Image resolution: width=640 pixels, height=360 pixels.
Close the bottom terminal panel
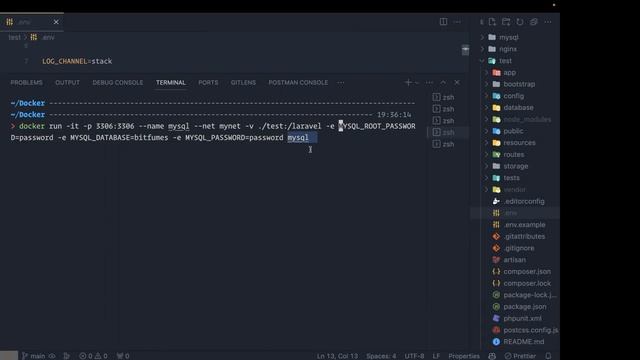click(x=457, y=82)
